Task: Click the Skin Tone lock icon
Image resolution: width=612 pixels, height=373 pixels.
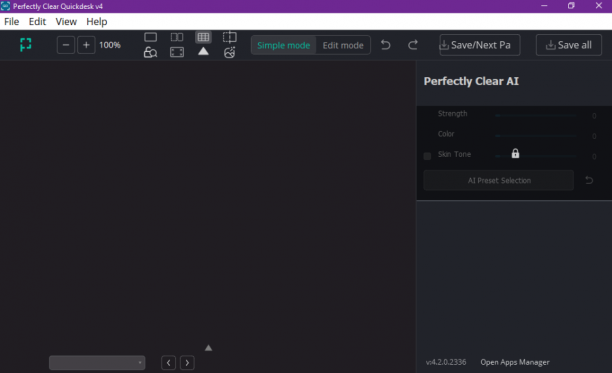Action: (516, 153)
